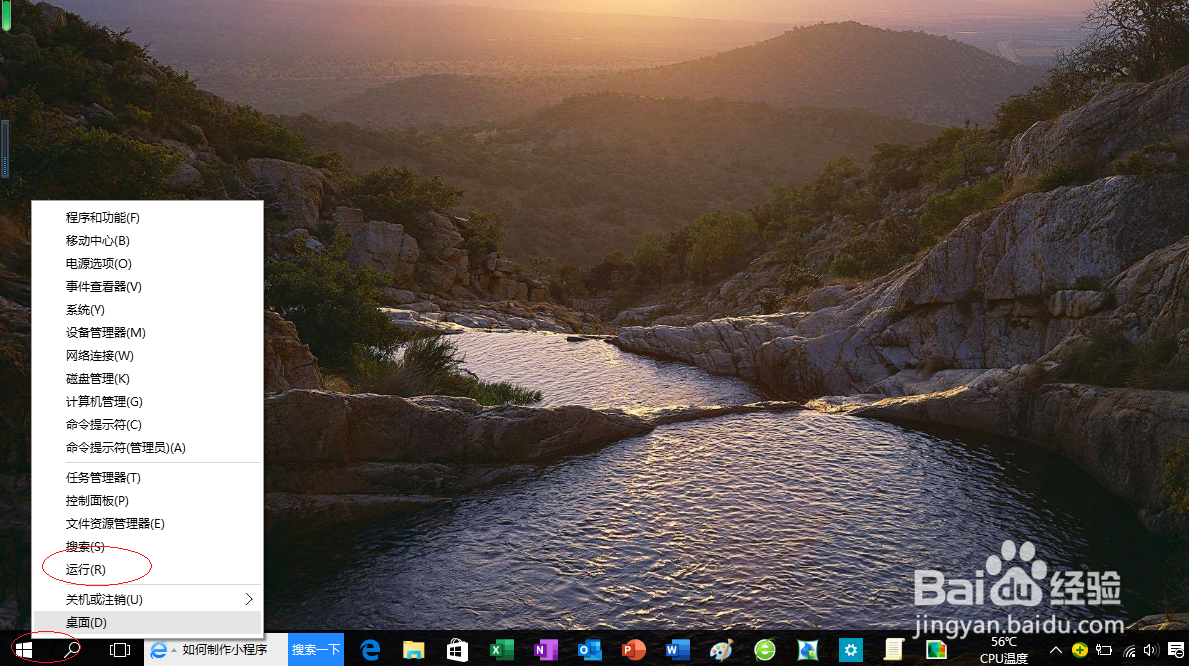Viewport: 1189px width, 666px height.
Task: Open Task View on taskbar
Action: point(120,650)
